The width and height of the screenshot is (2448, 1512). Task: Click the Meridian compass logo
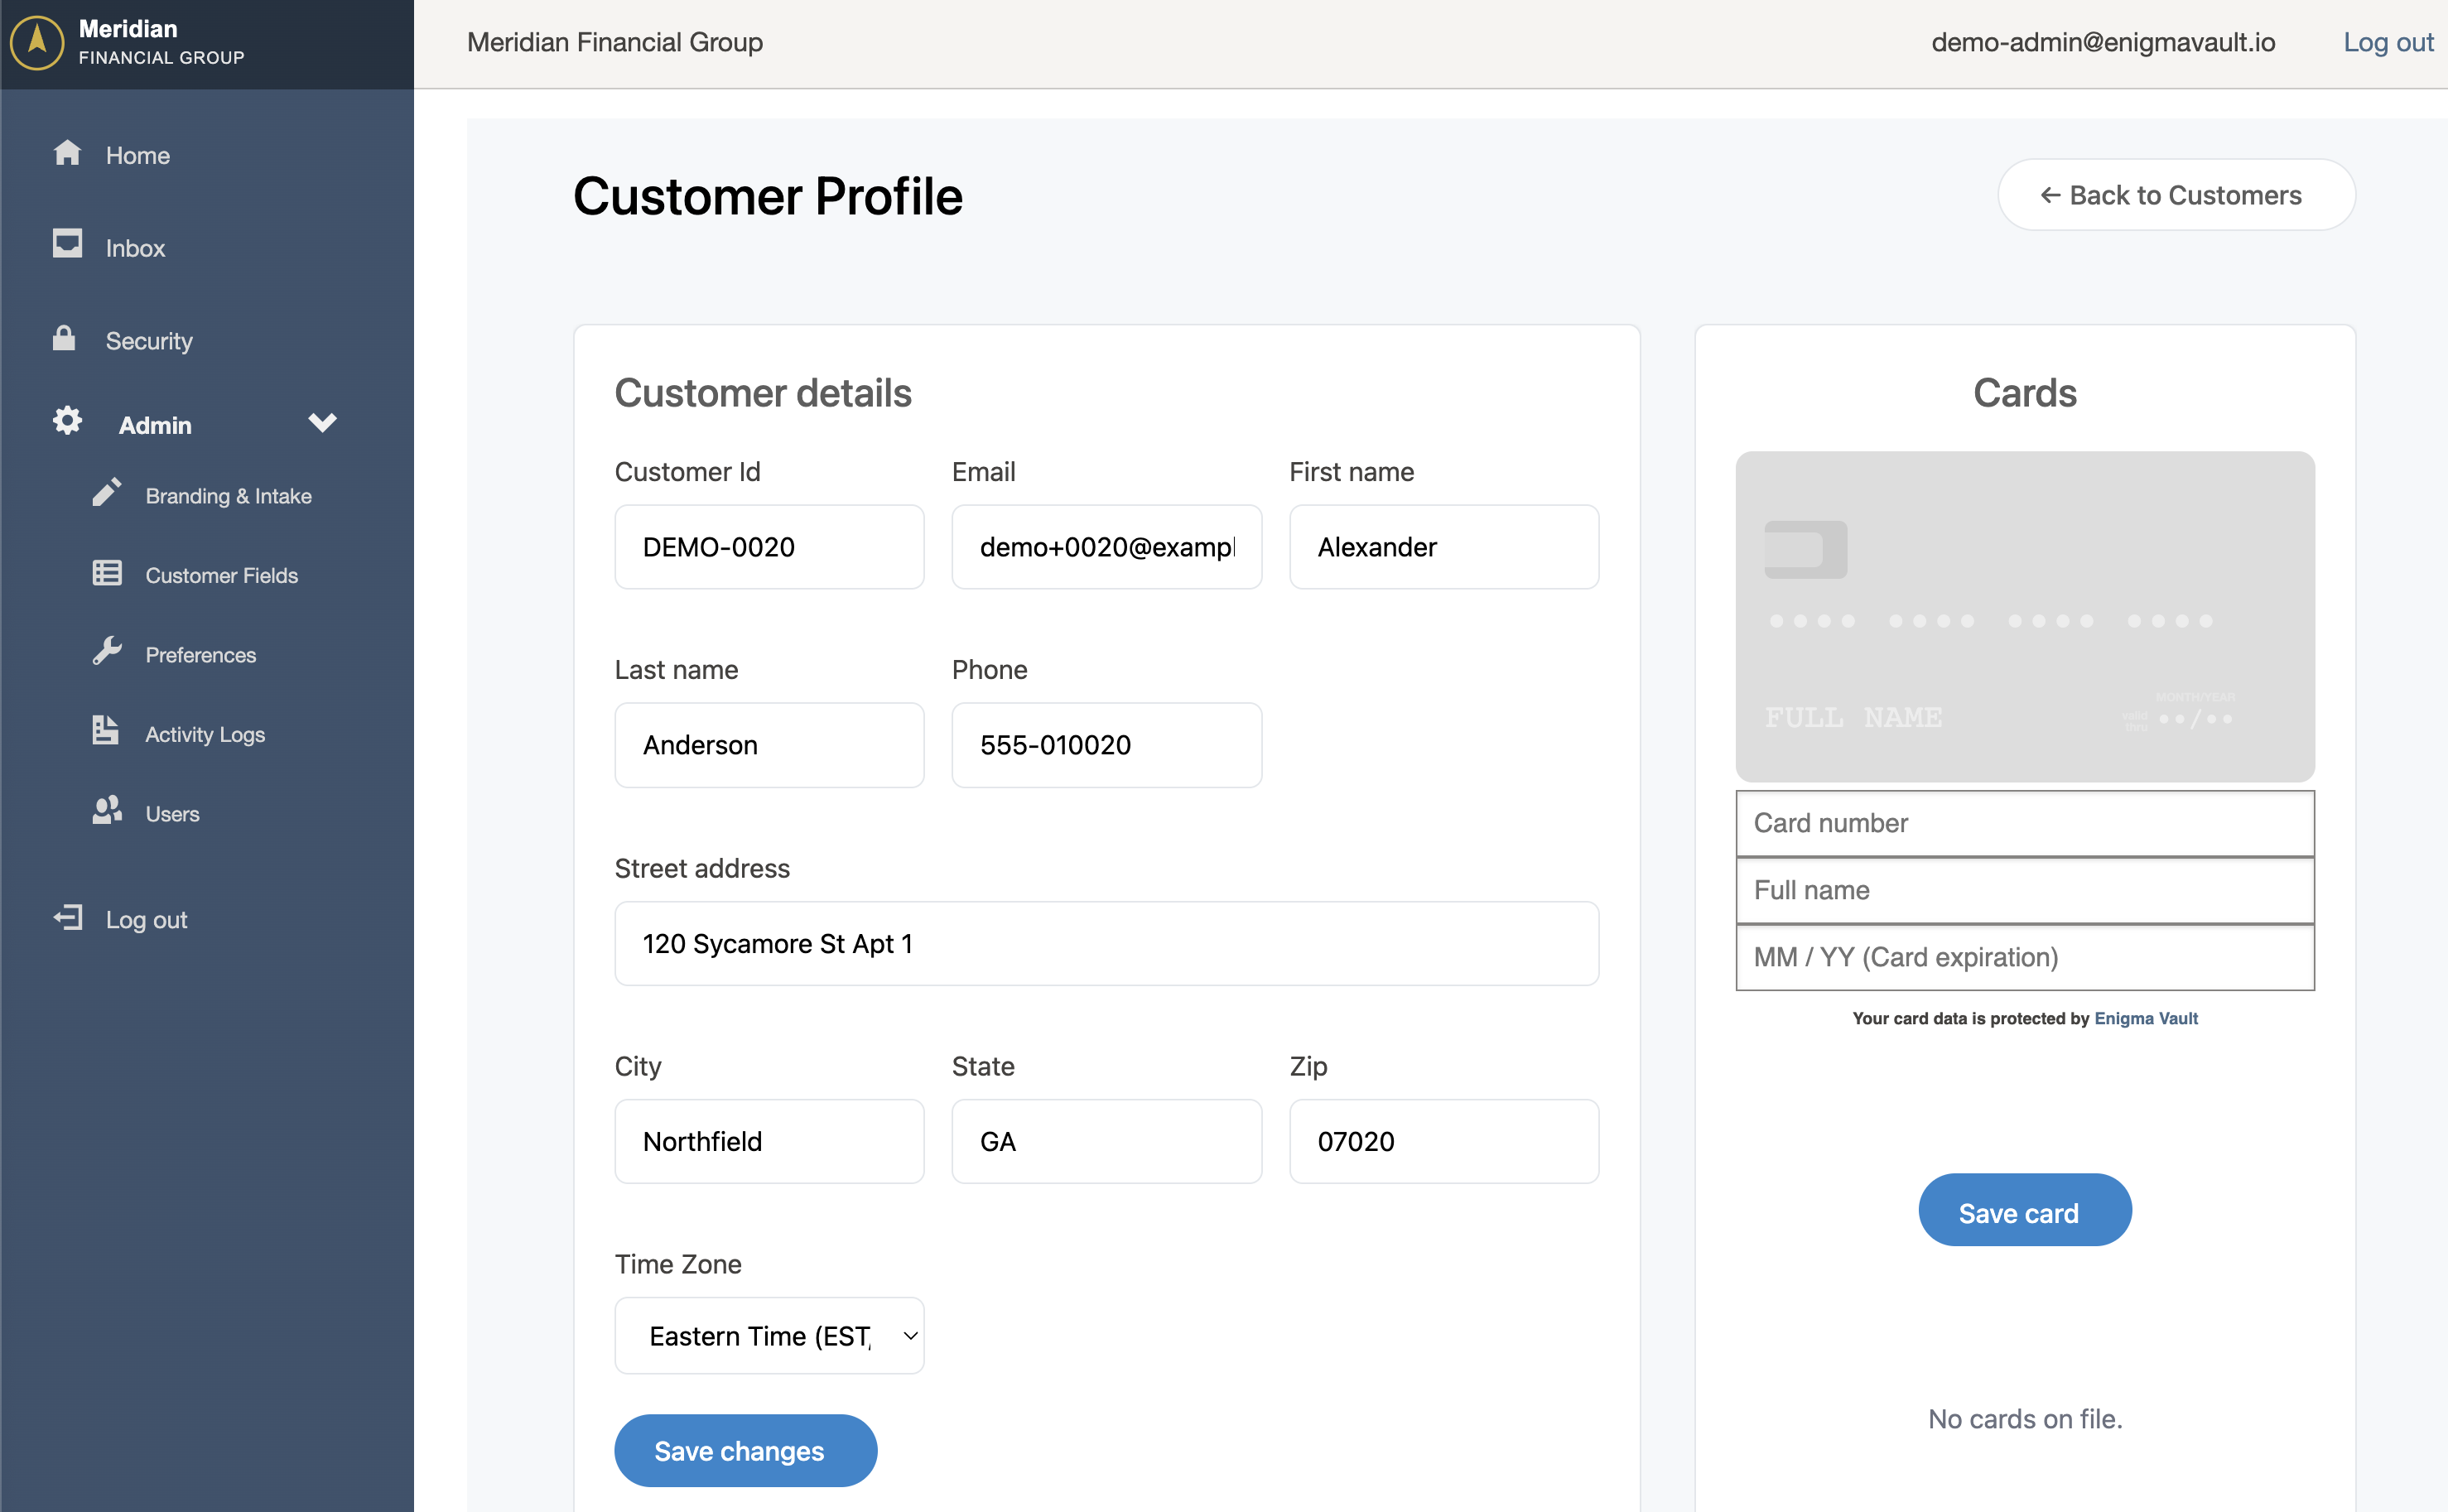click(x=36, y=43)
